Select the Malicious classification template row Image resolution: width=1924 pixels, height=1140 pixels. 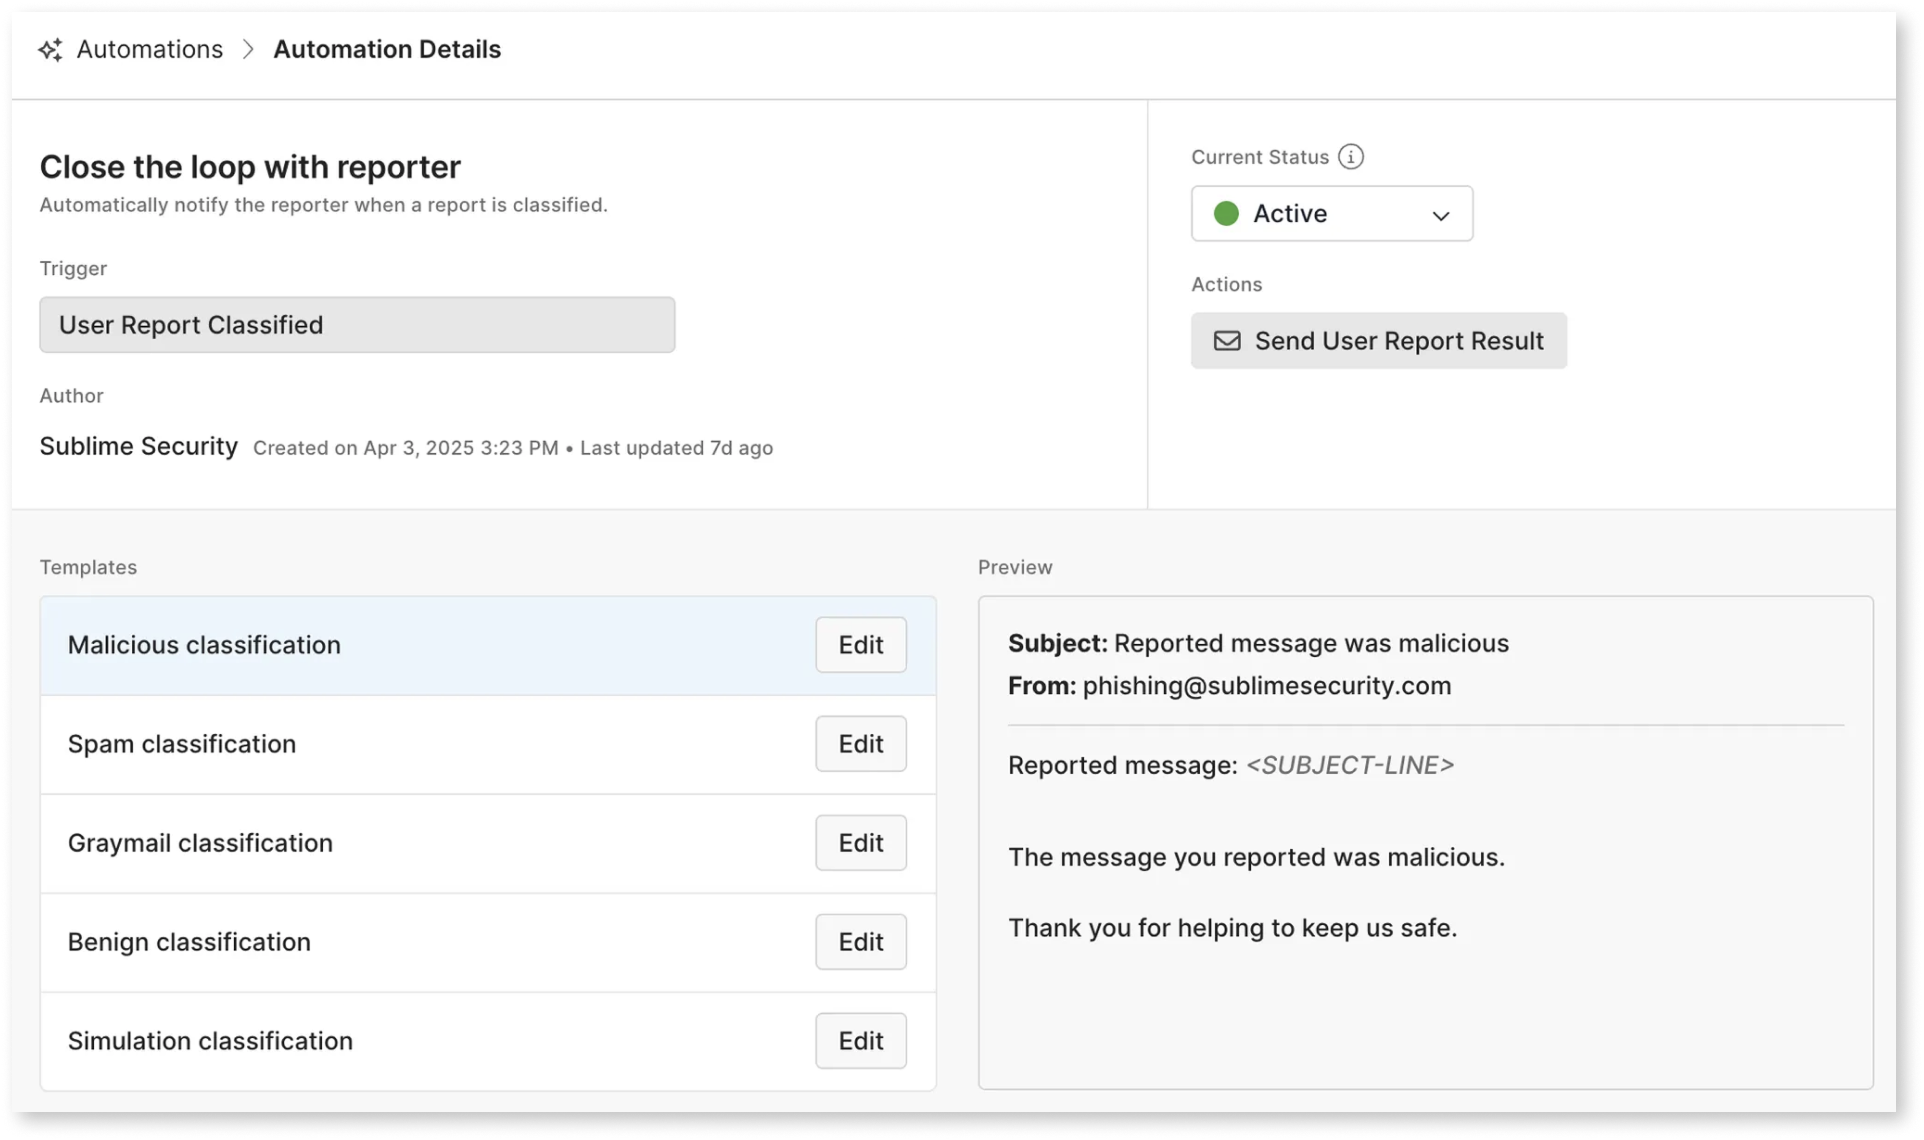click(x=204, y=645)
